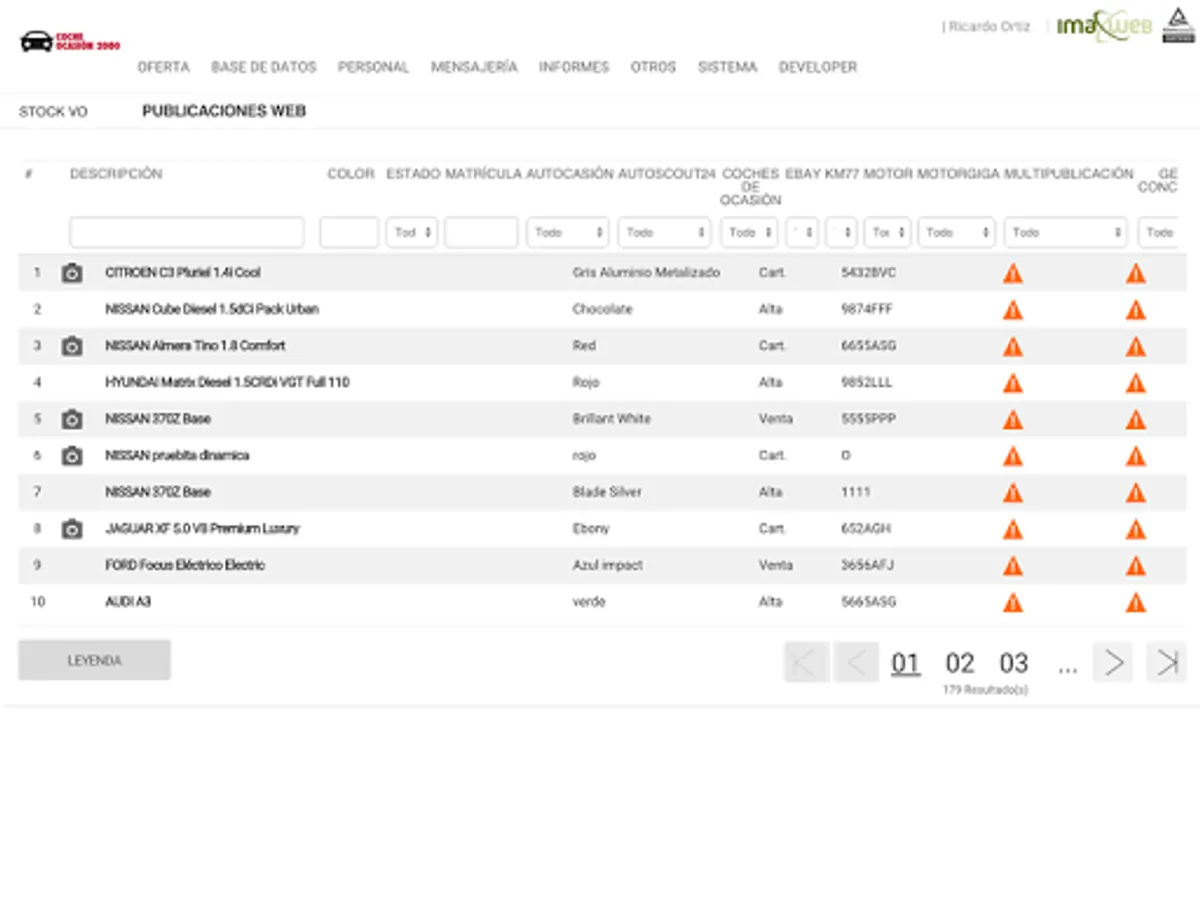Open the SISTEMA menu
The width and height of the screenshot is (1200, 900).
pos(727,67)
